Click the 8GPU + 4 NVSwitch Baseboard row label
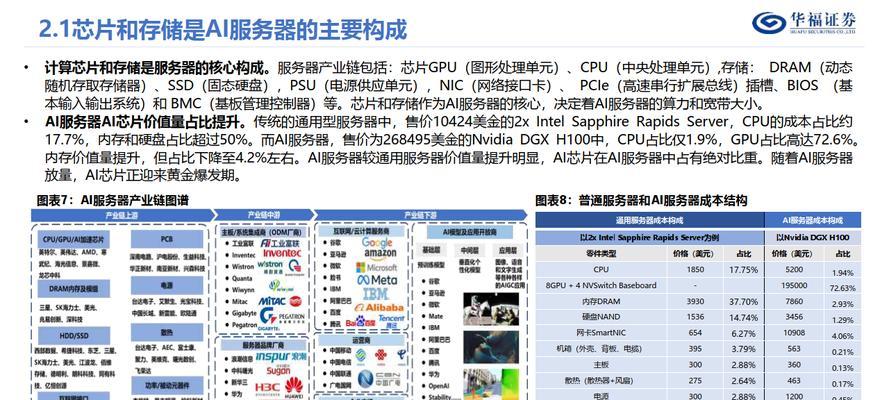The image size is (889, 400). pyautogui.click(x=601, y=286)
